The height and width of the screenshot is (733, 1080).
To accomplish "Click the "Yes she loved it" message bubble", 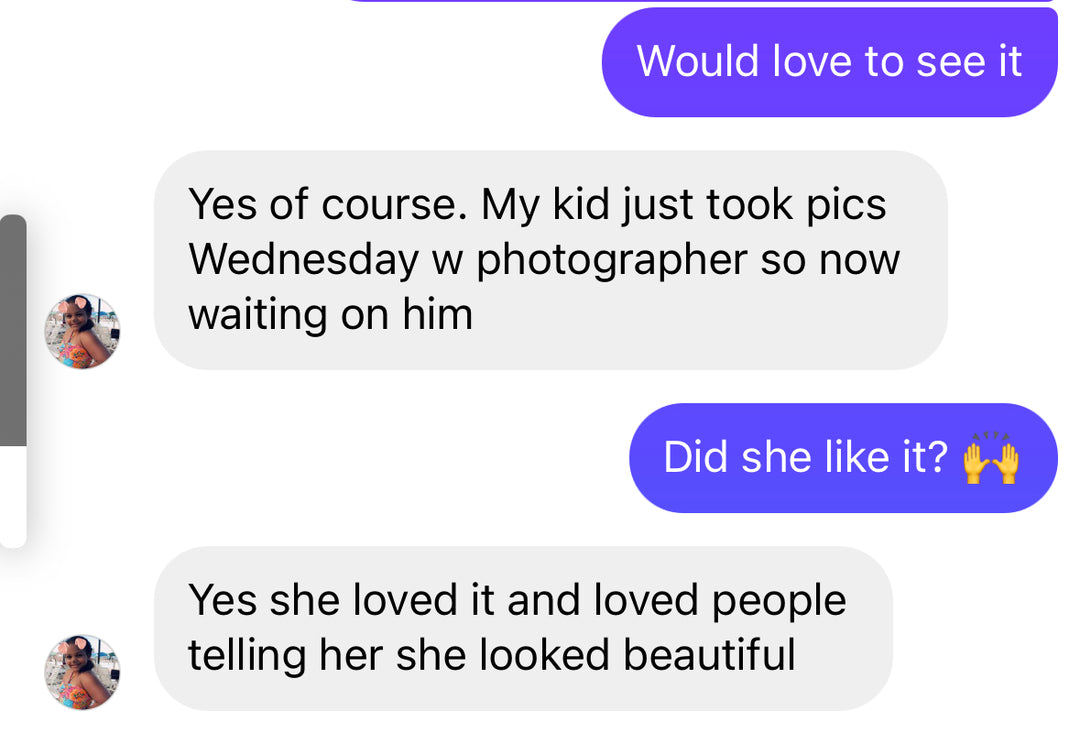I will [523, 628].
